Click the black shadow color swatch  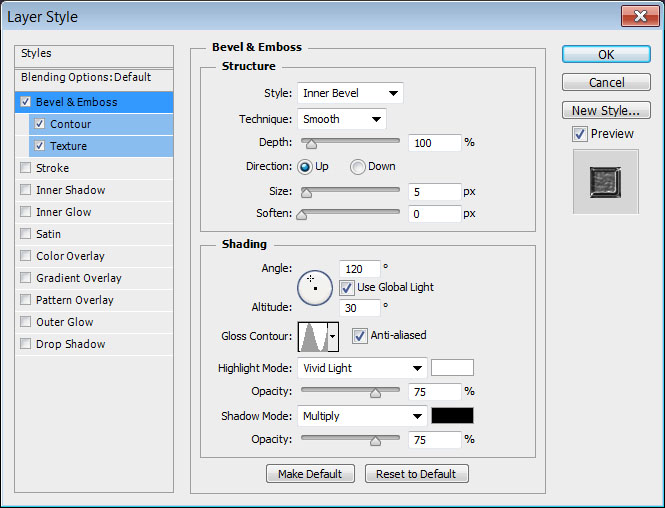point(452,416)
